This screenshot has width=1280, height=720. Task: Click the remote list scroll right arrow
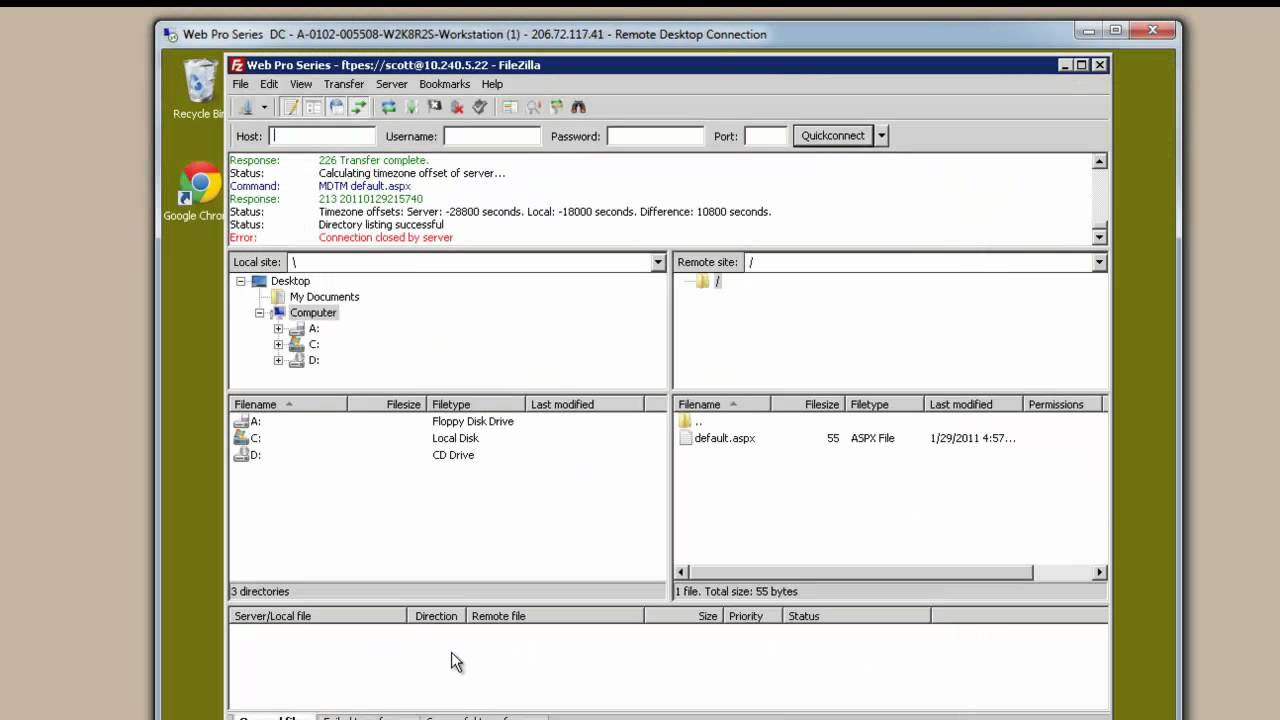click(x=1099, y=572)
